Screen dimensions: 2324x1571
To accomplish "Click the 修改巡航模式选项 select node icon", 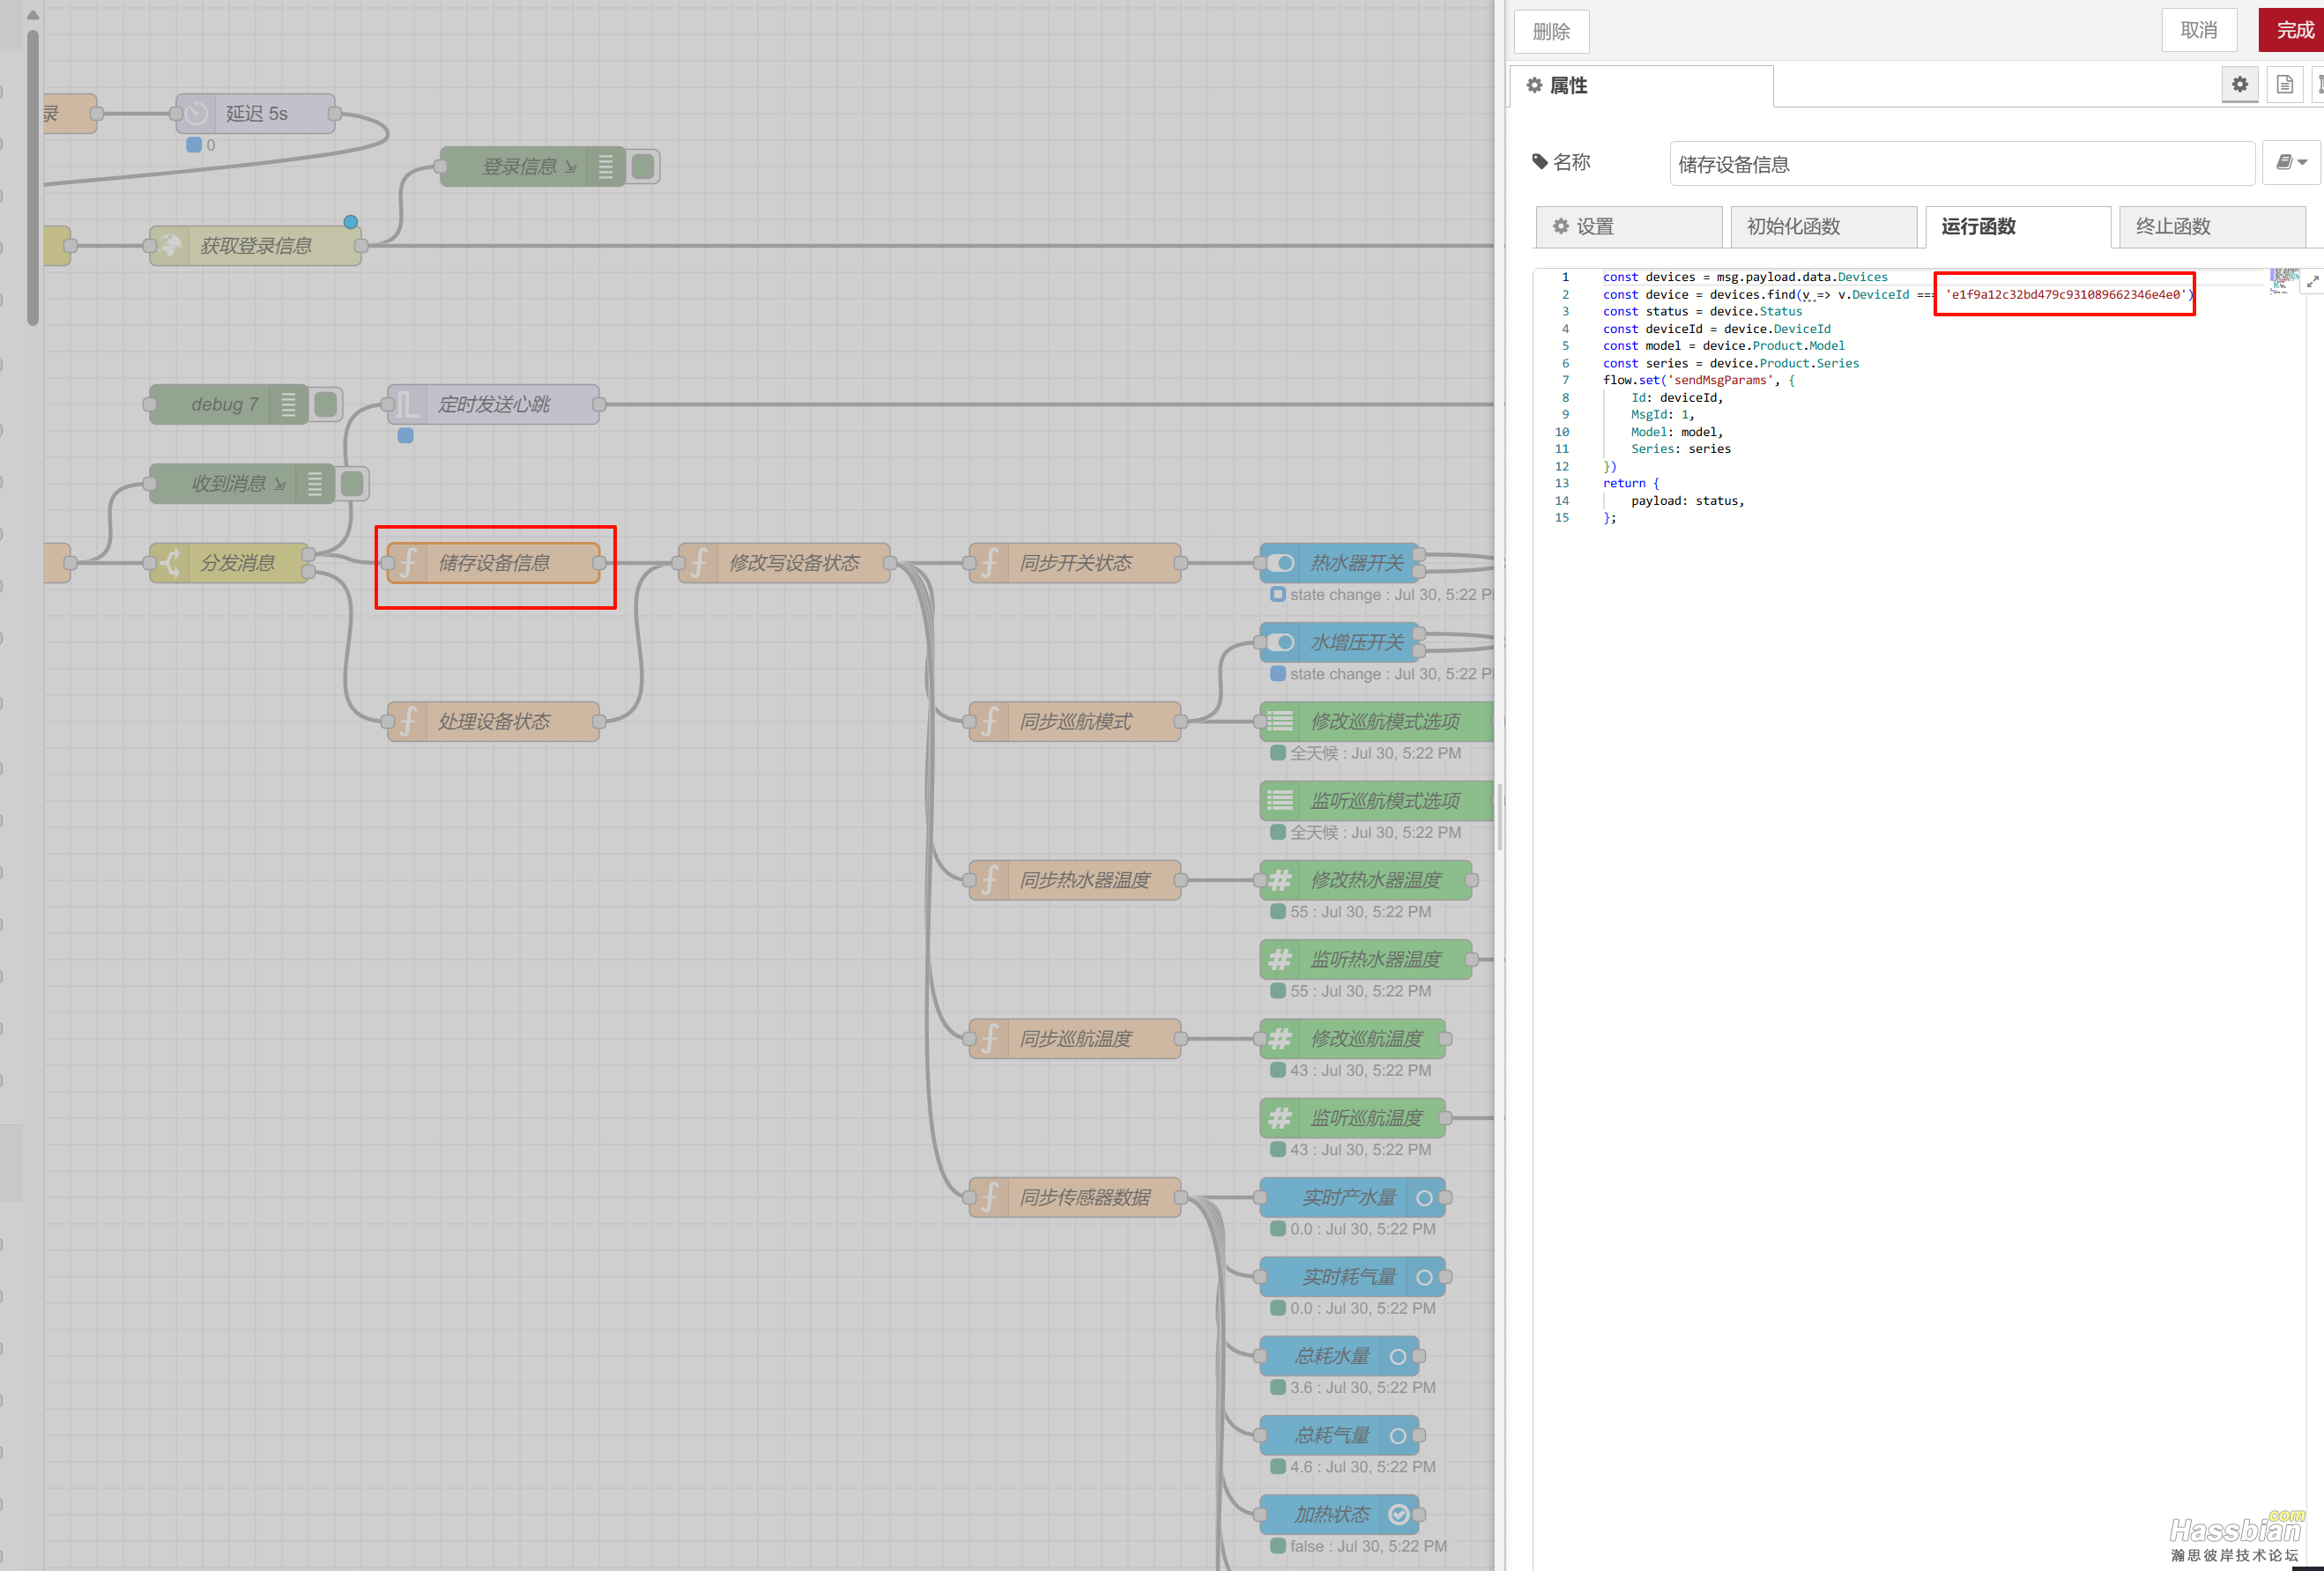I will (1281, 721).
